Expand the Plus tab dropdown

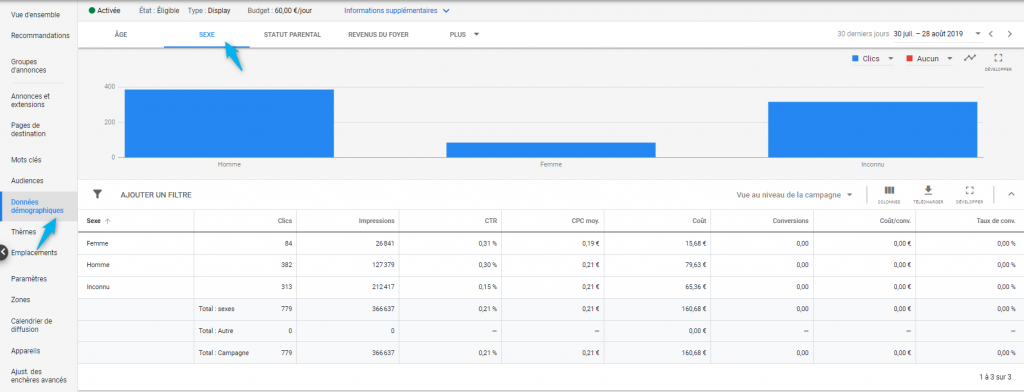coord(464,35)
